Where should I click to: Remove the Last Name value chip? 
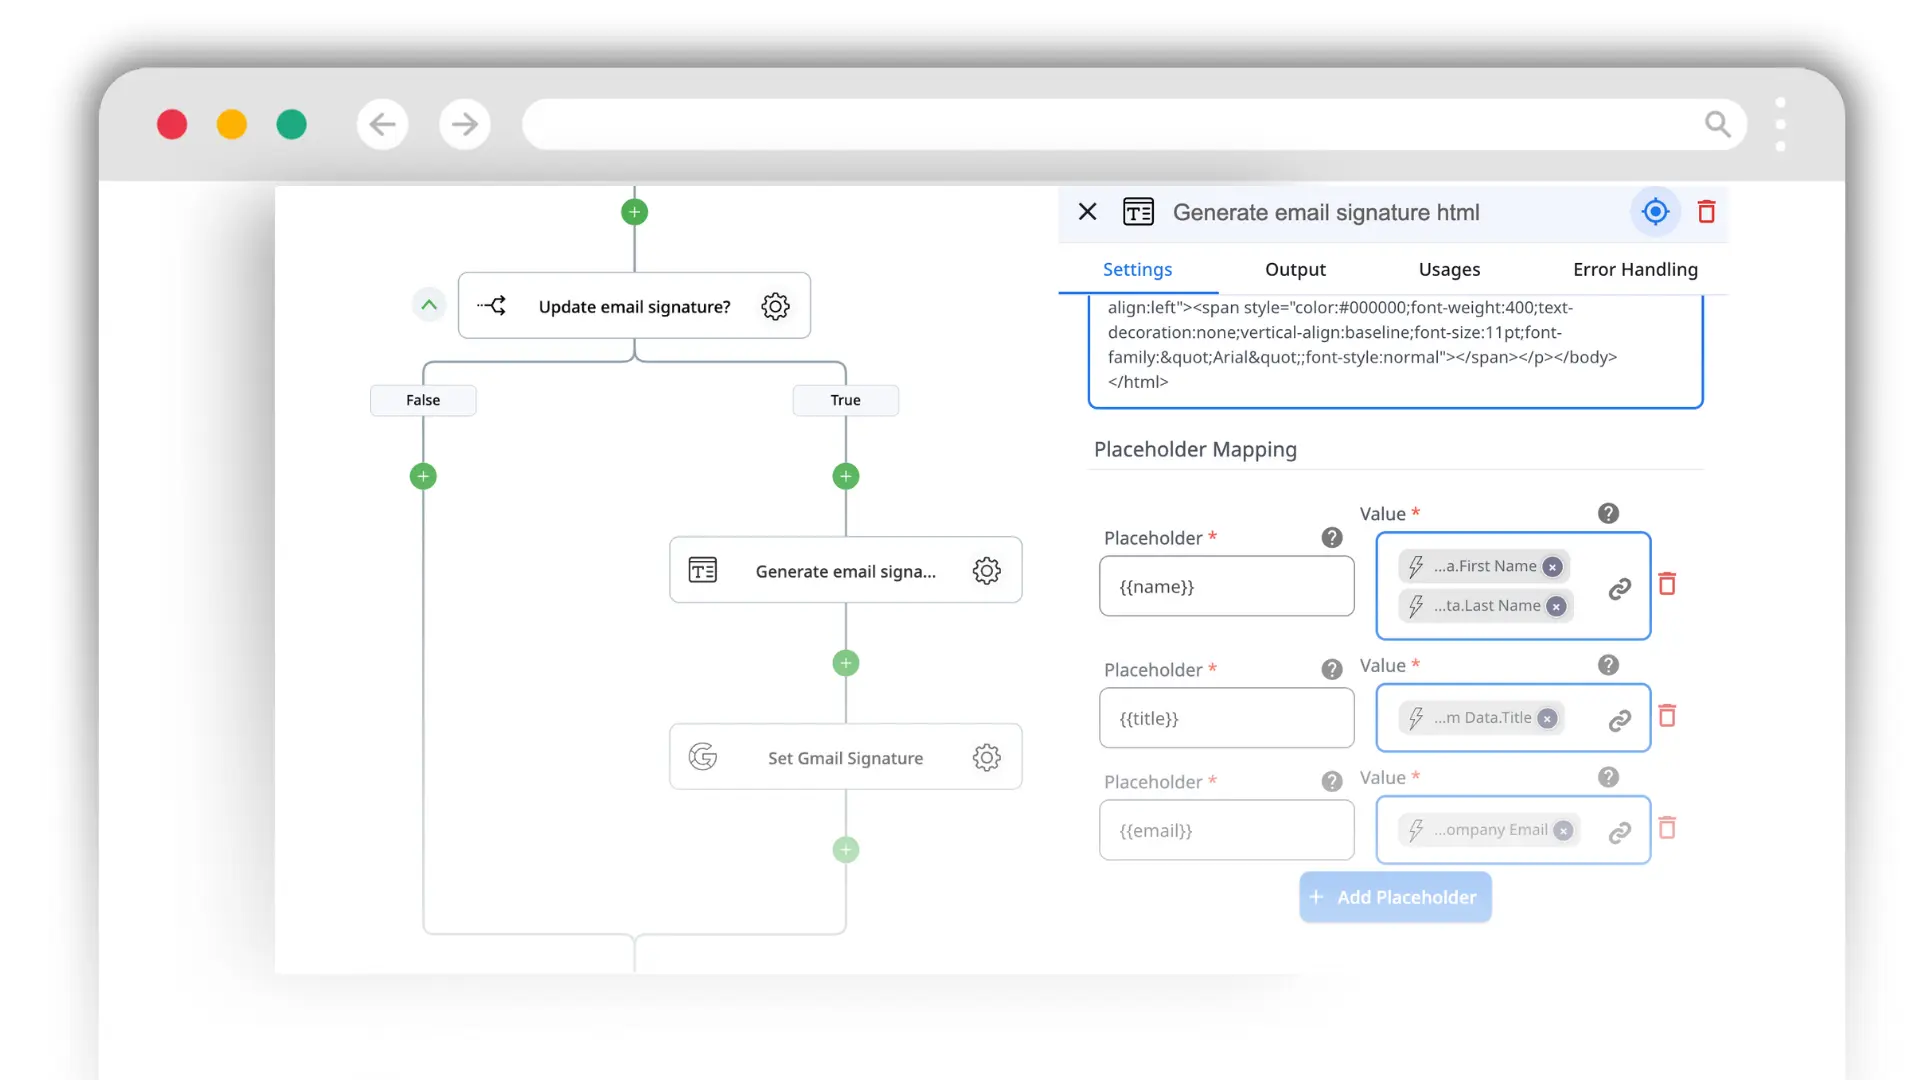pyautogui.click(x=1556, y=606)
